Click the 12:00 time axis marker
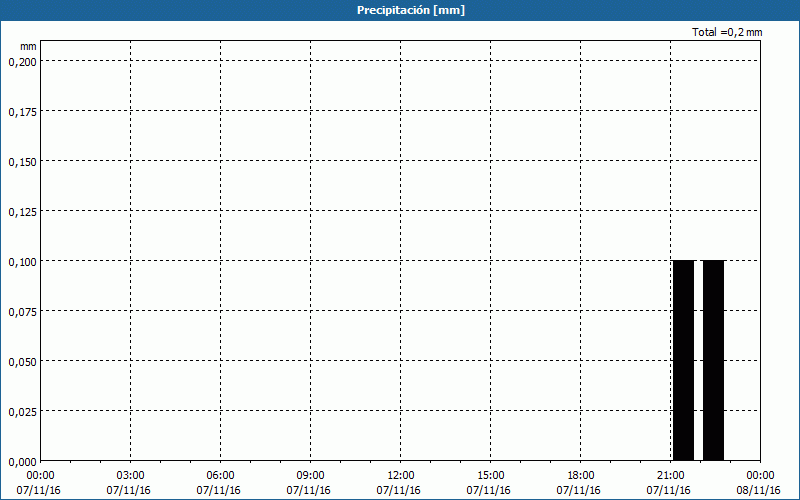The height and width of the screenshot is (500, 800). (x=400, y=475)
